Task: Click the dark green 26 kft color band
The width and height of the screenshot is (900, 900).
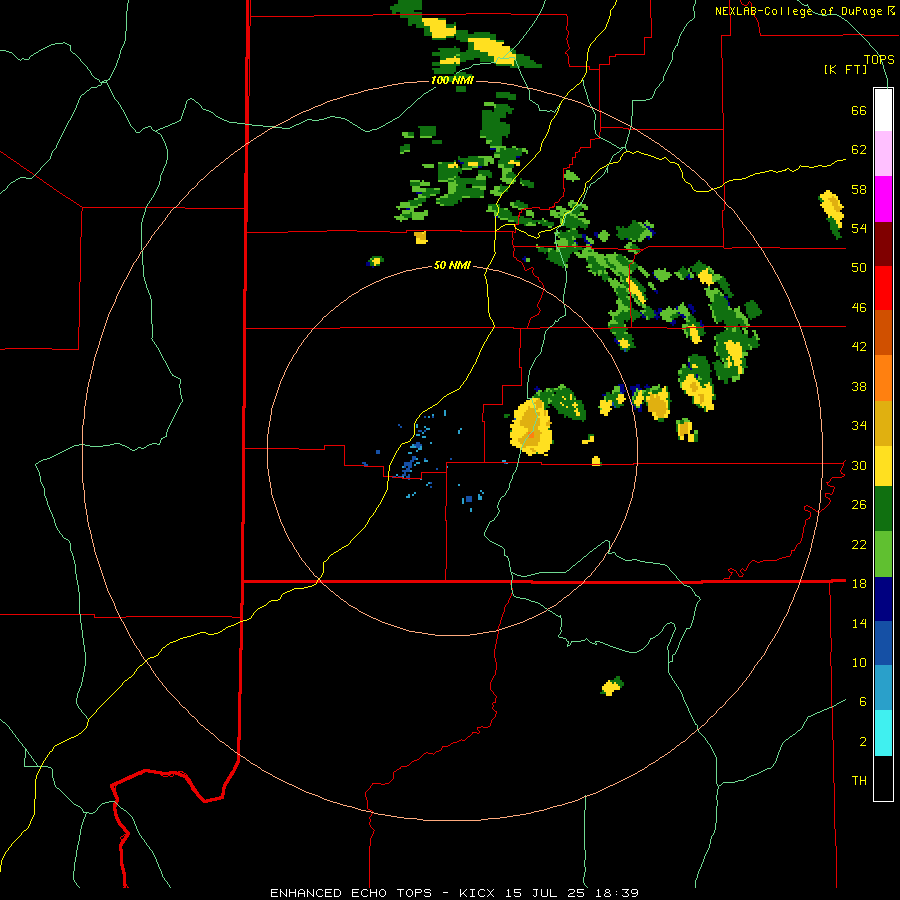Action: click(x=883, y=509)
